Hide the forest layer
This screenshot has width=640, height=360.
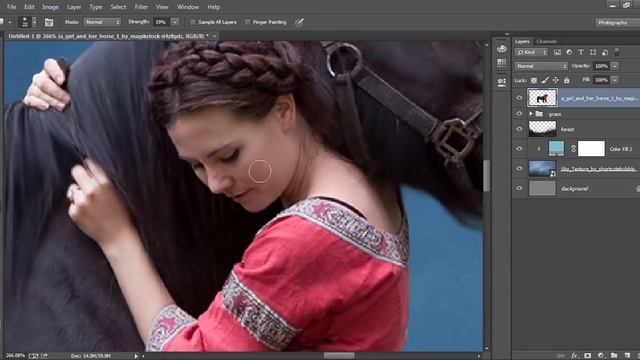519,129
